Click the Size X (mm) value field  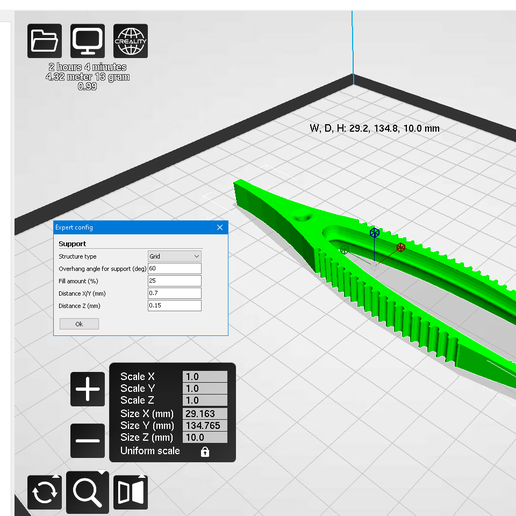pyautogui.click(x=205, y=413)
